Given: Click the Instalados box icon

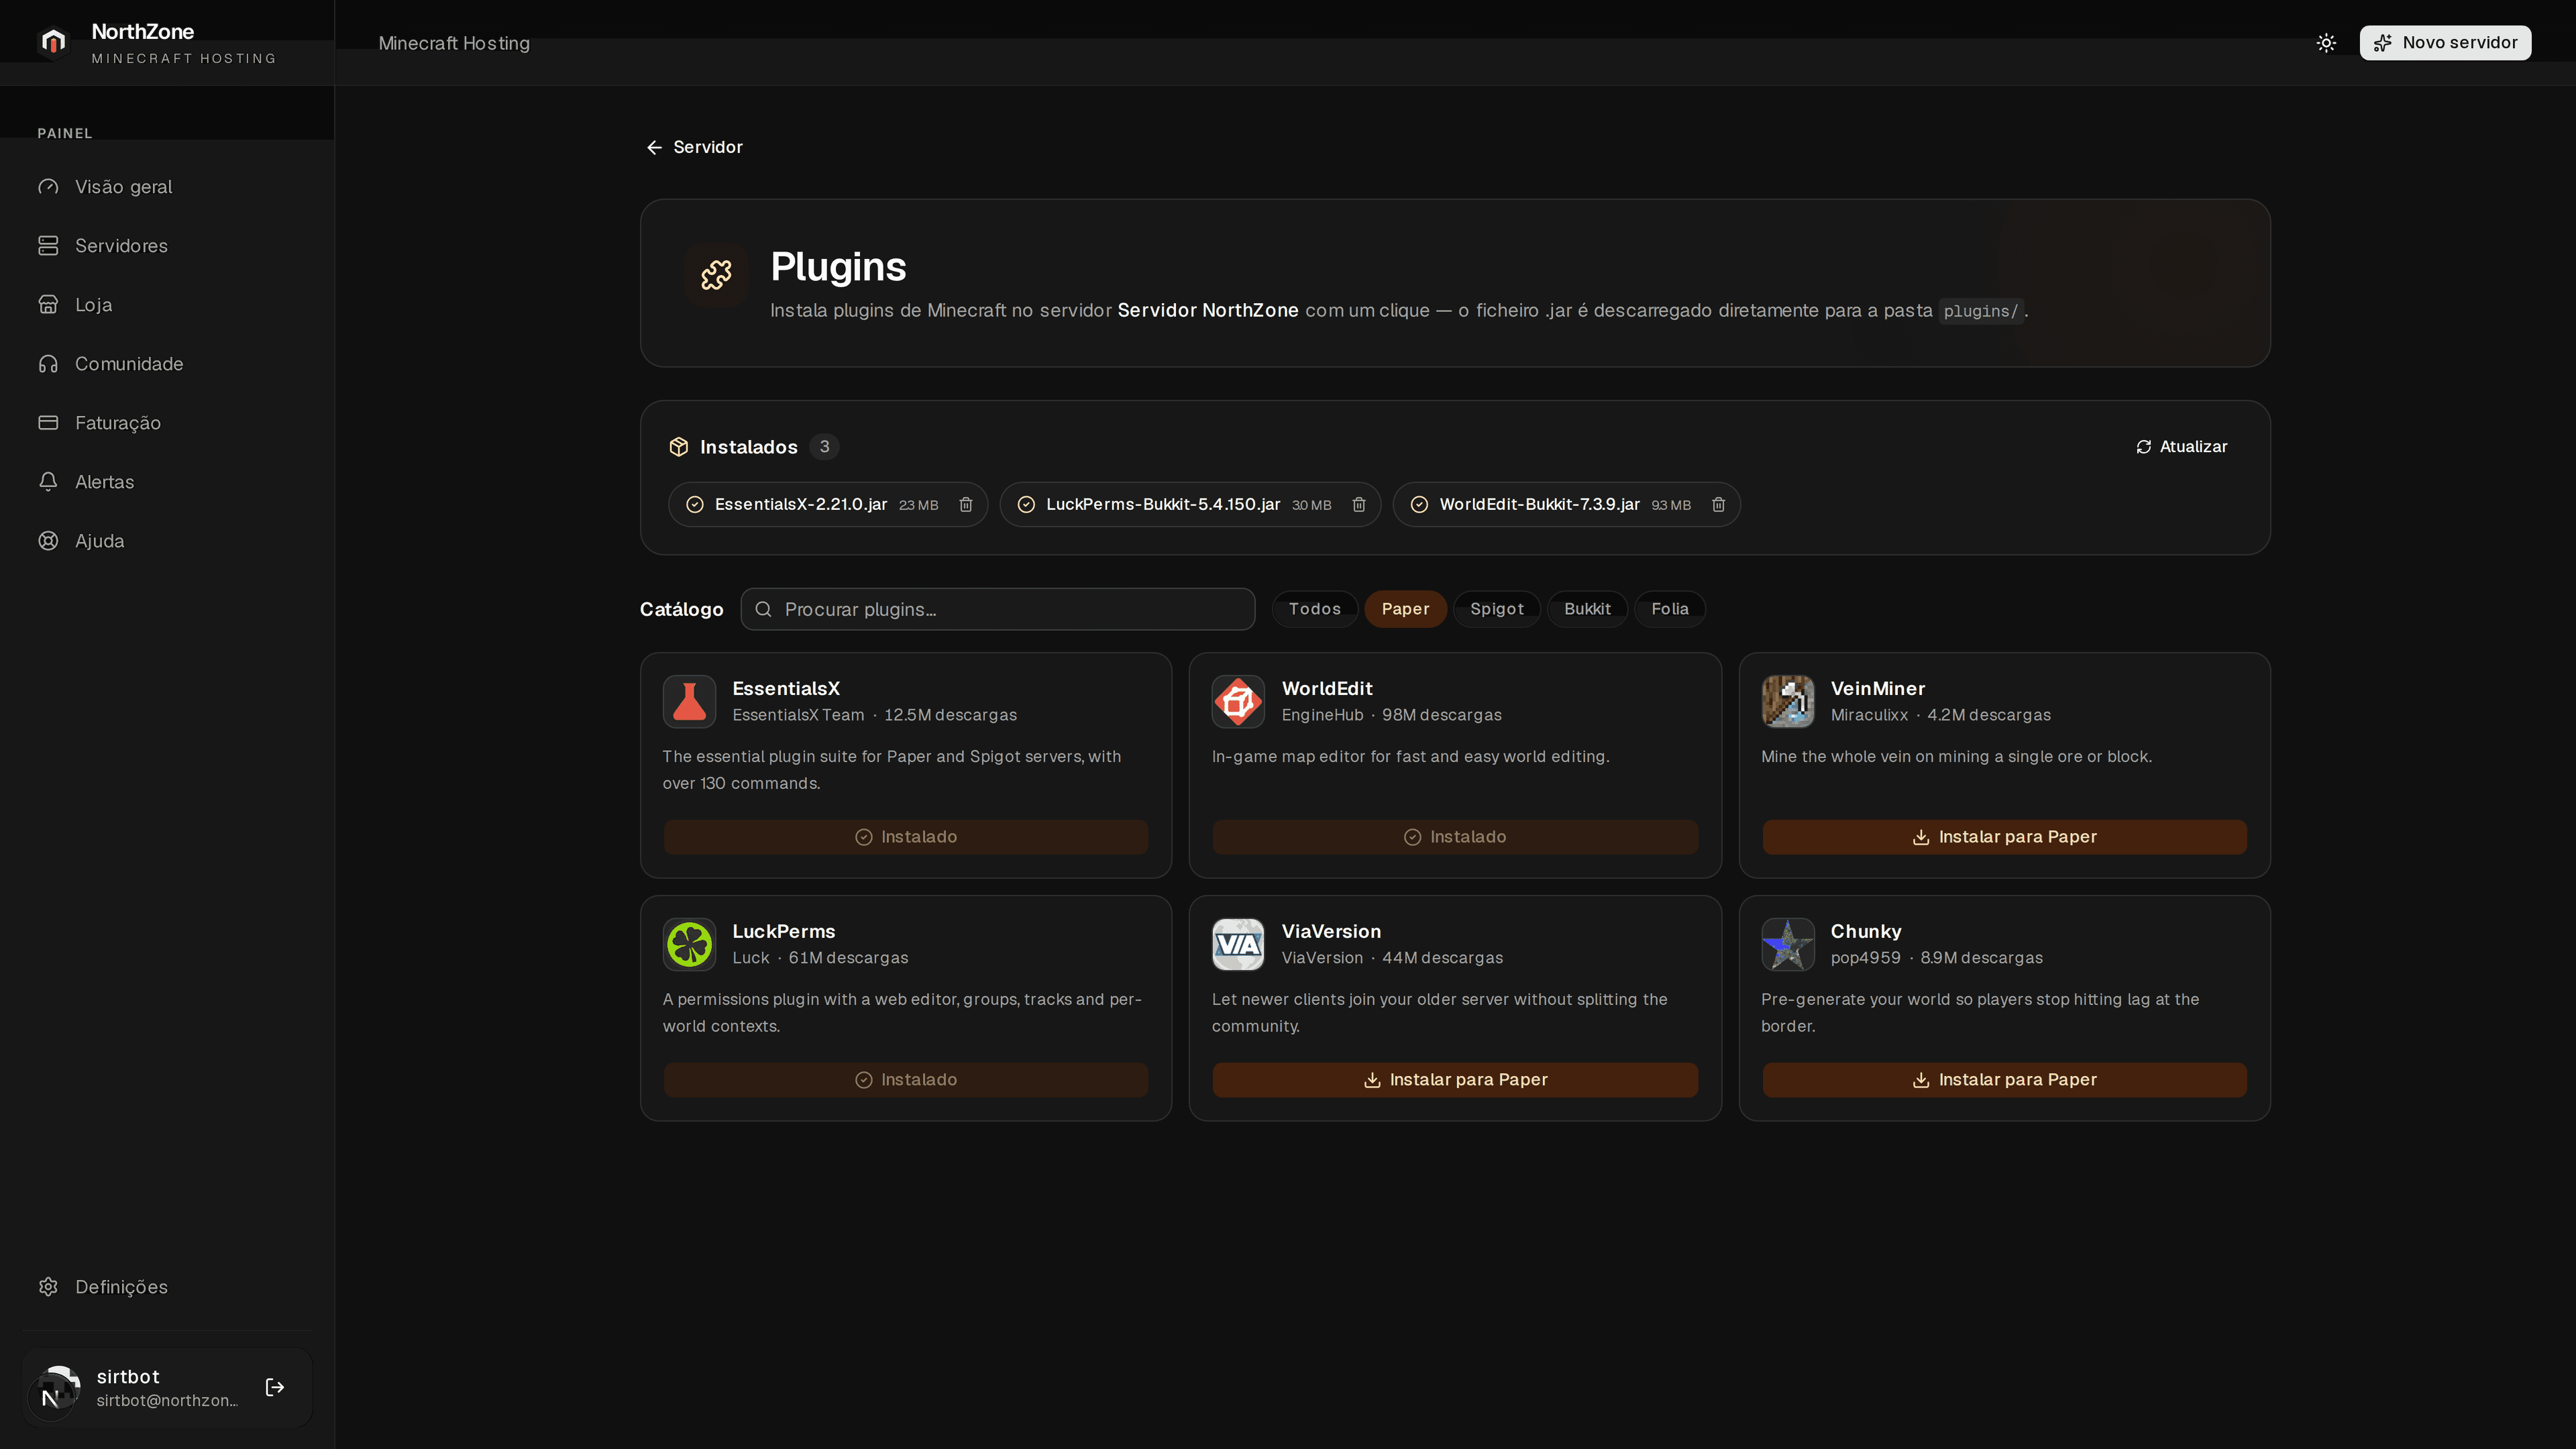Looking at the screenshot, I should point(679,447).
